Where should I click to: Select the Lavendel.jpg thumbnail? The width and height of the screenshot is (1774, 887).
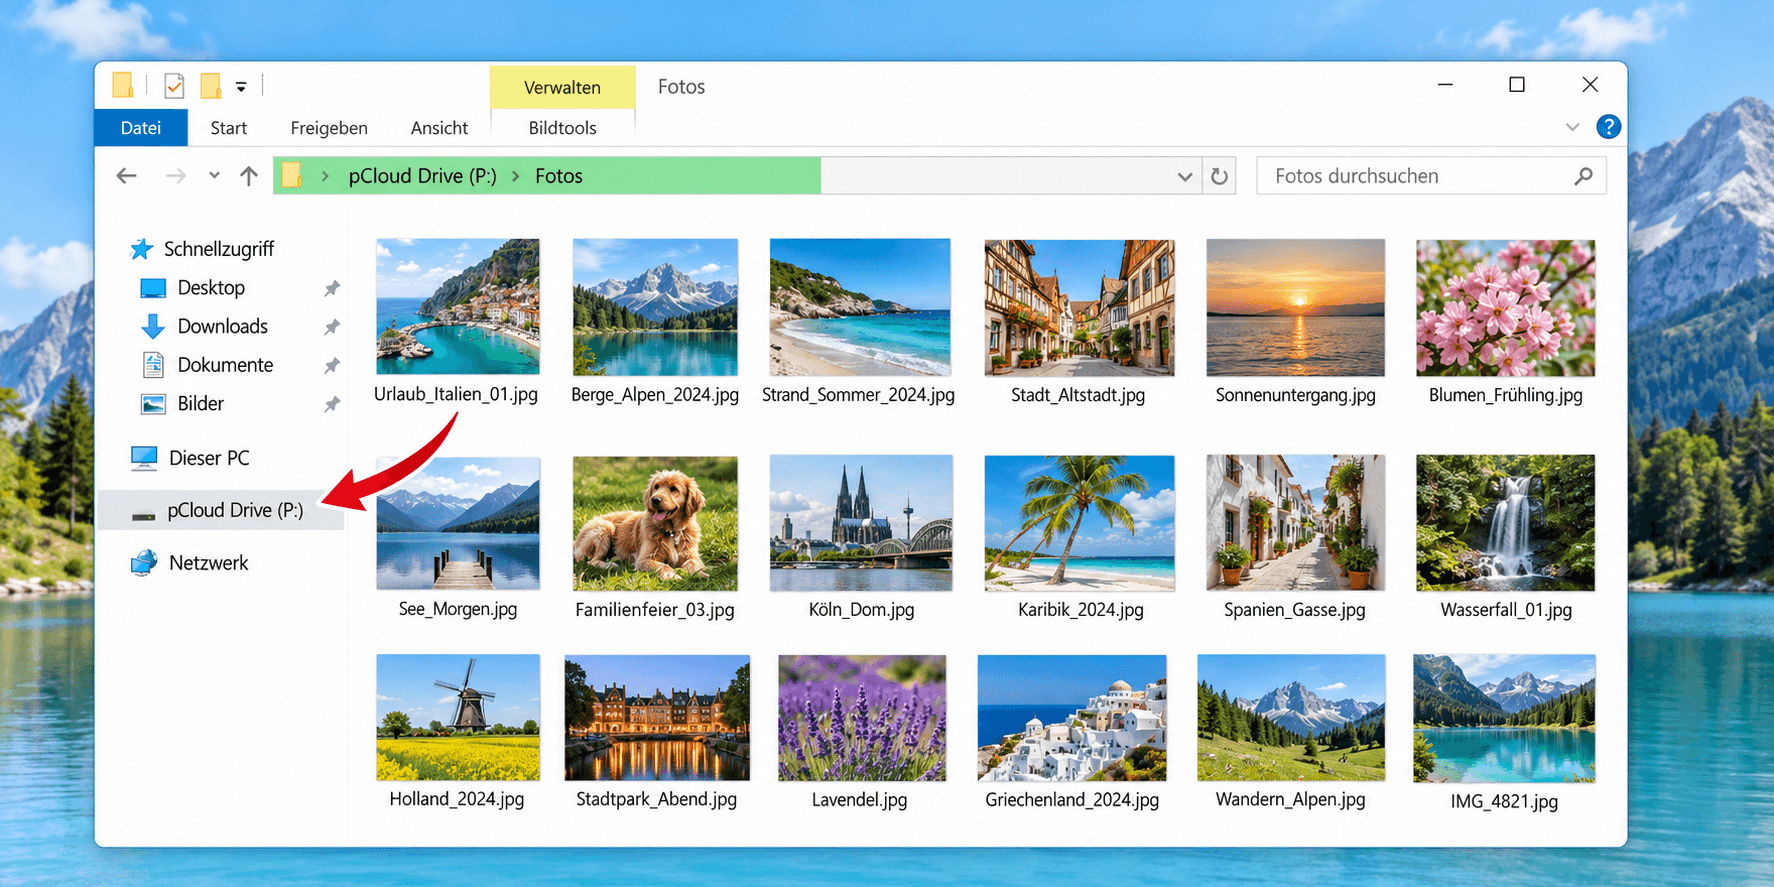pos(861,718)
